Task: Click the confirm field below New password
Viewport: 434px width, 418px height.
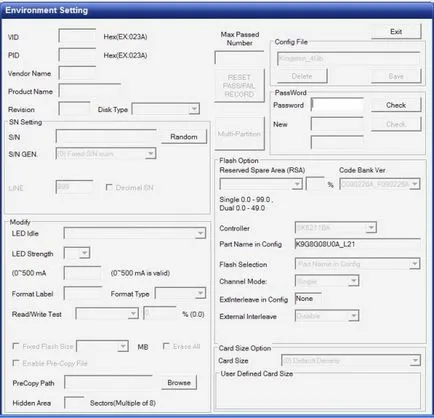Action: click(337, 142)
